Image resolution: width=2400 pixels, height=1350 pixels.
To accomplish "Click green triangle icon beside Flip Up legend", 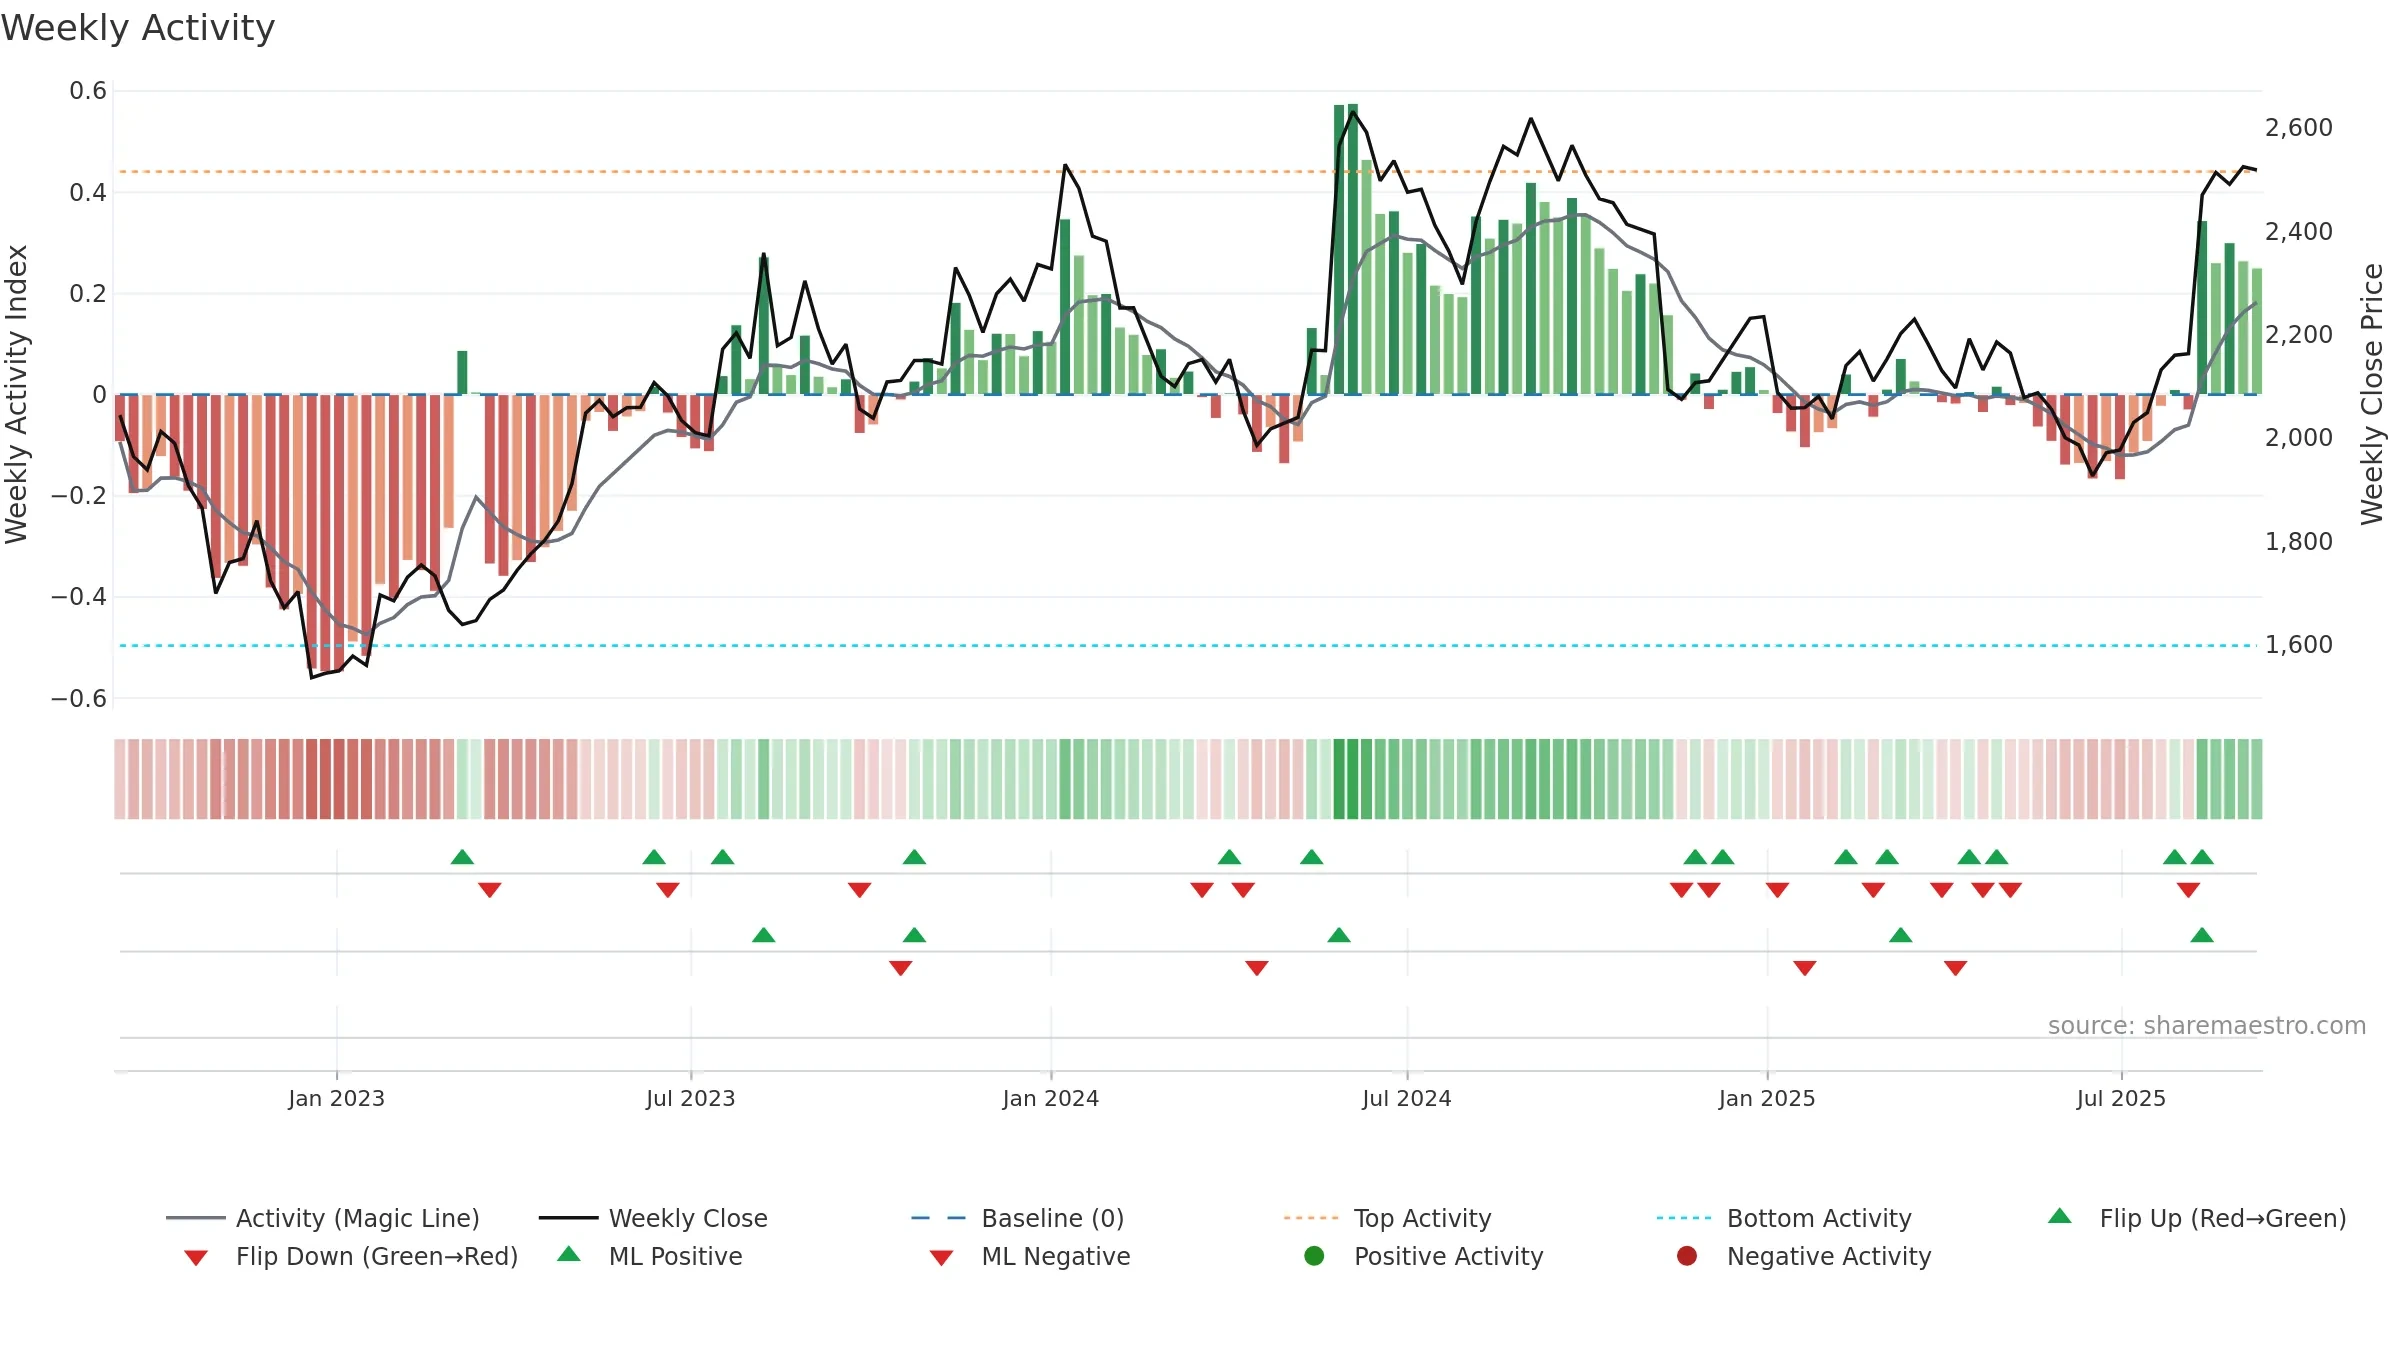I will click(x=2060, y=1216).
